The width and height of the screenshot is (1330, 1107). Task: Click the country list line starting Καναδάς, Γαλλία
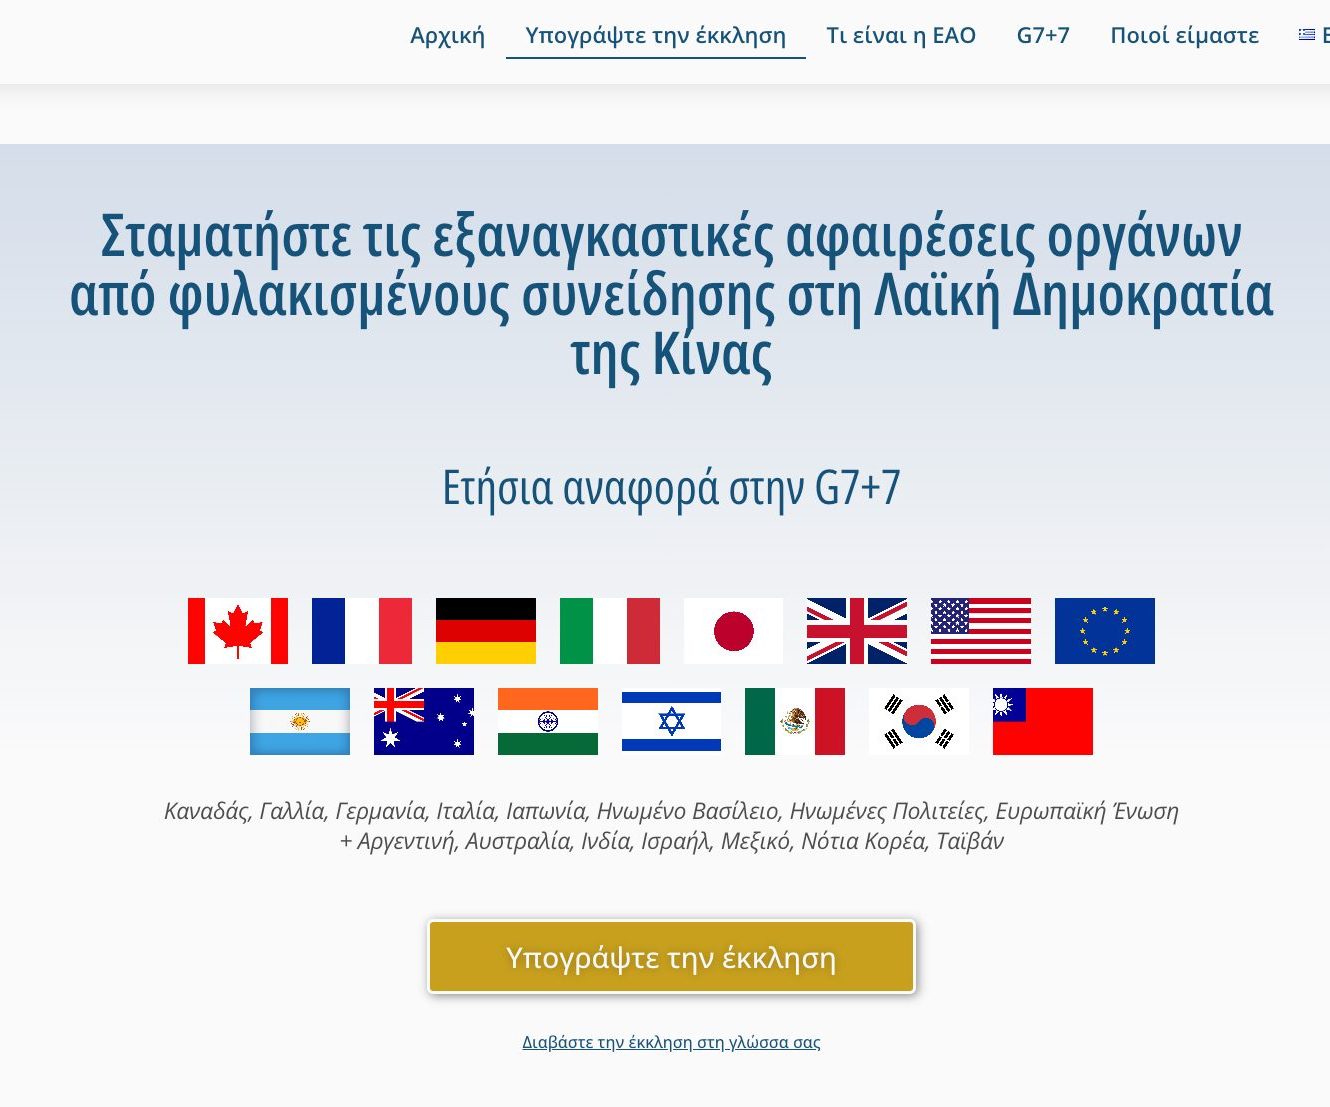point(671,811)
